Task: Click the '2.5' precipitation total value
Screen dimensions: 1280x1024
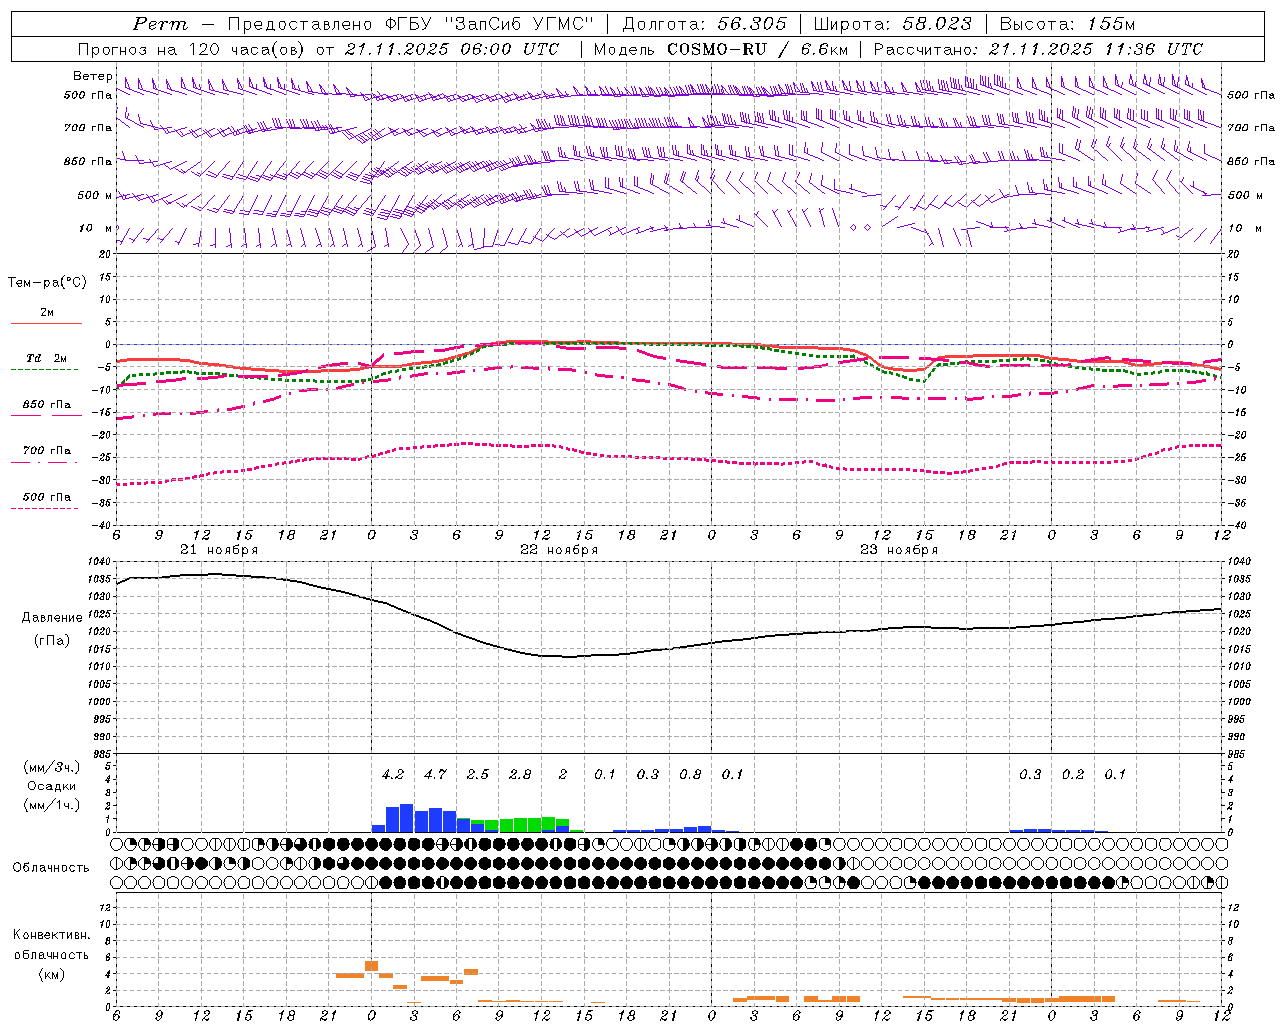Action: pos(478,774)
